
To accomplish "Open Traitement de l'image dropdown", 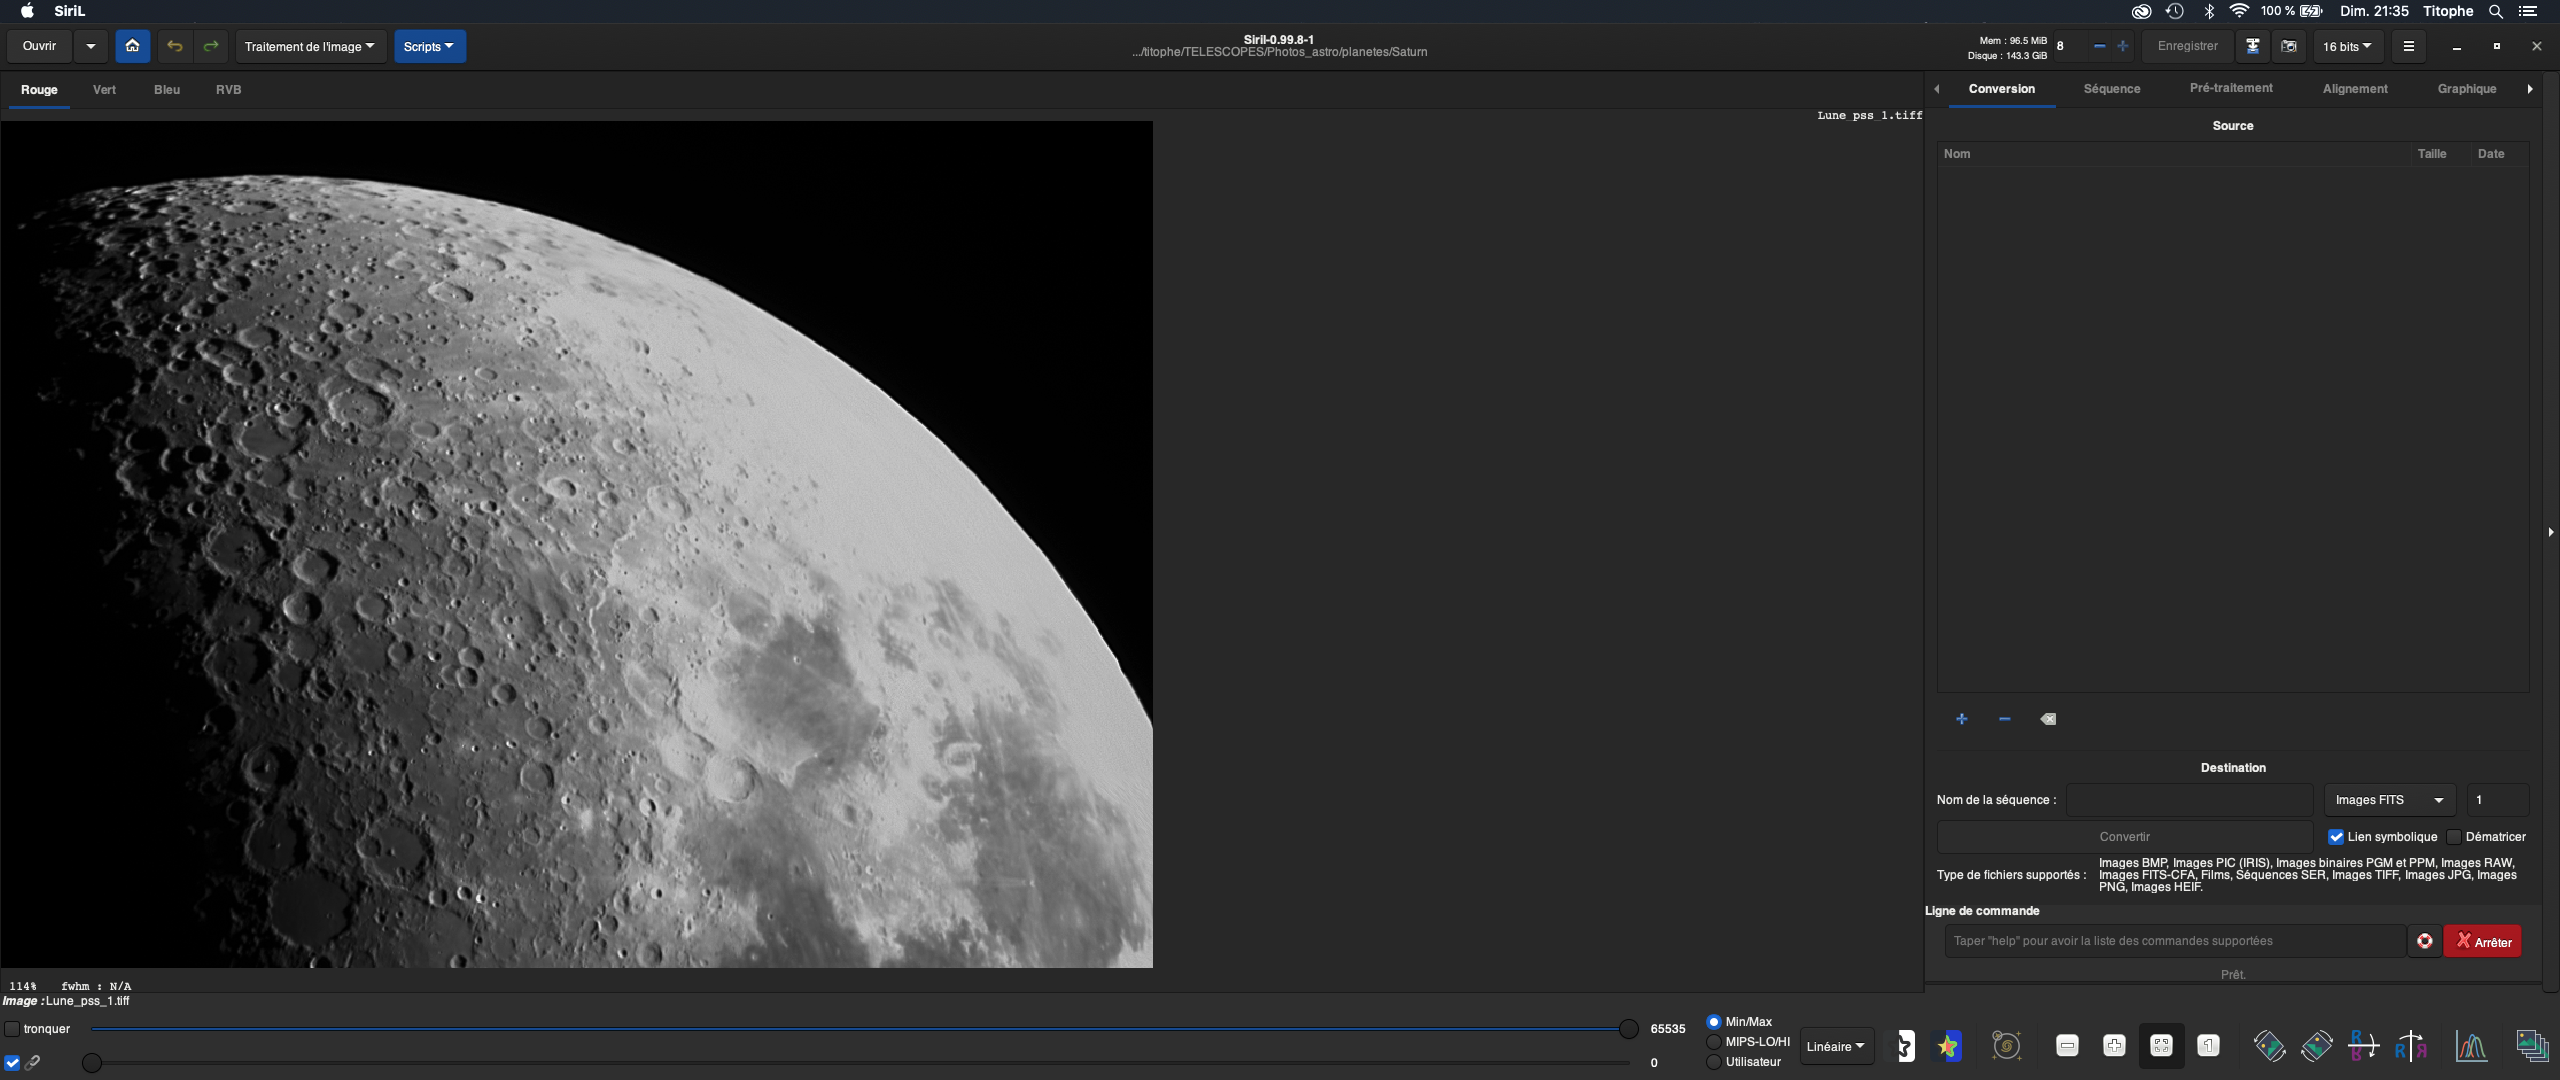I will (309, 46).
